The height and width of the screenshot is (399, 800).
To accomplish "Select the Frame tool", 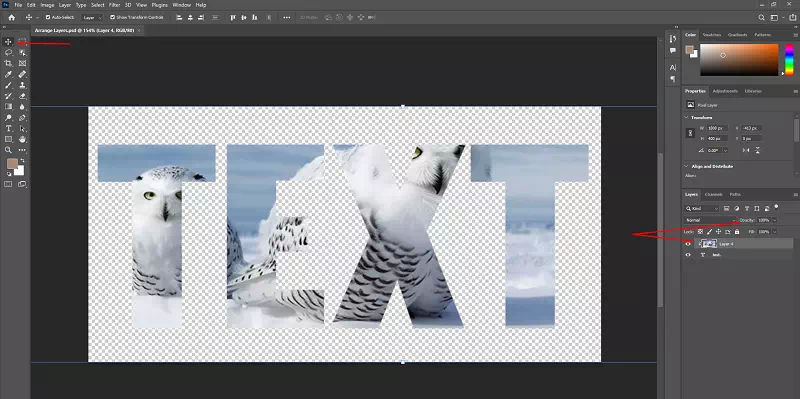I will click(x=22, y=63).
